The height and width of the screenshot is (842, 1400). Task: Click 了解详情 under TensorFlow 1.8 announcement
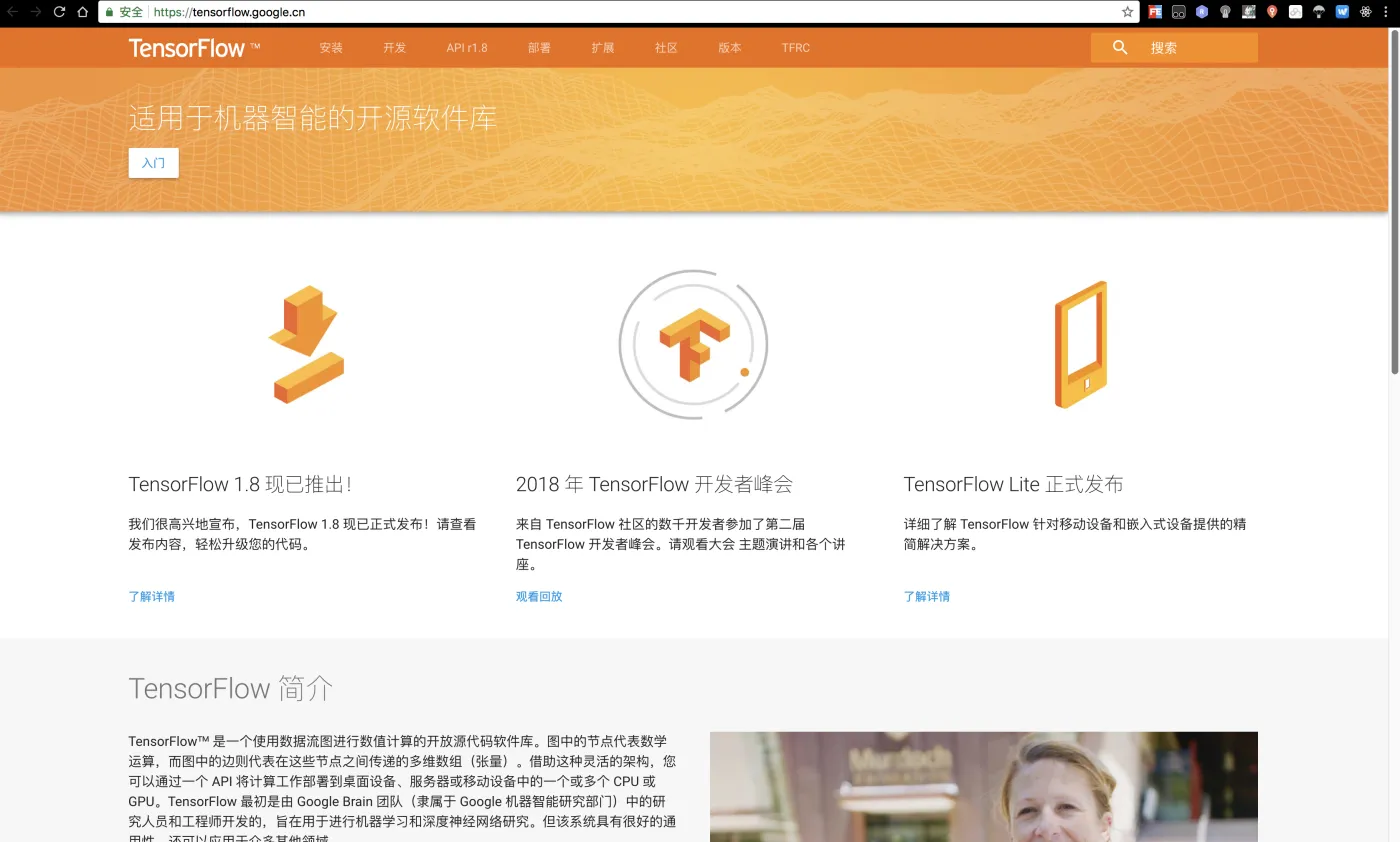click(x=152, y=596)
